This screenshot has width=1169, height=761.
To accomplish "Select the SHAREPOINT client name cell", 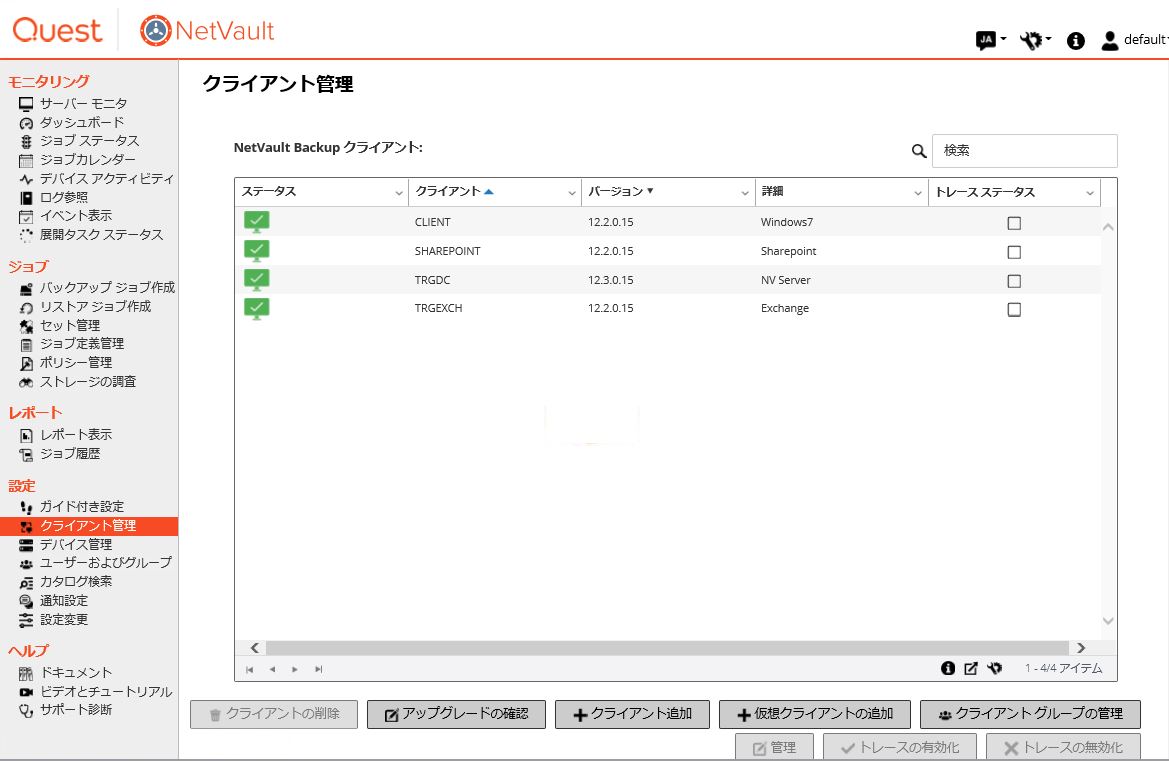I will 447,251.
